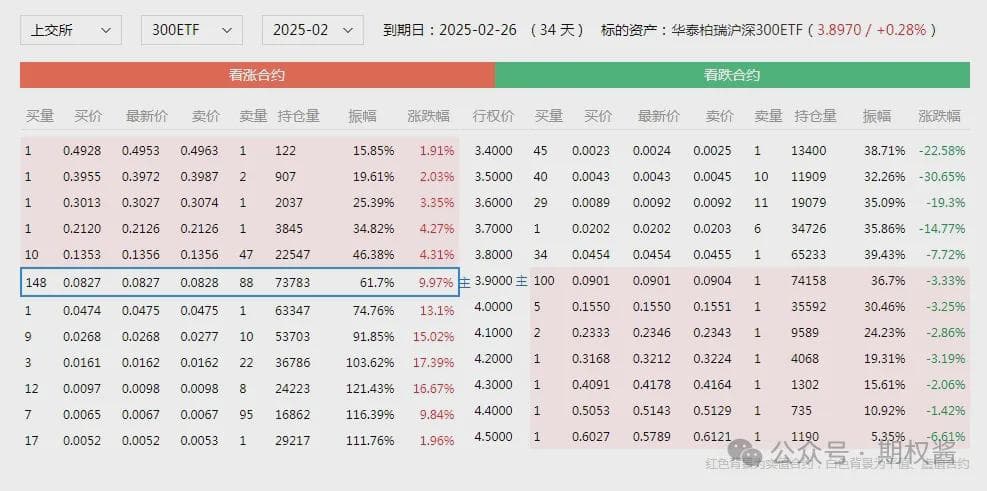Click call amplitude 91.85%
987x491 pixels.
pyautogui.click(x=373, y=337)
